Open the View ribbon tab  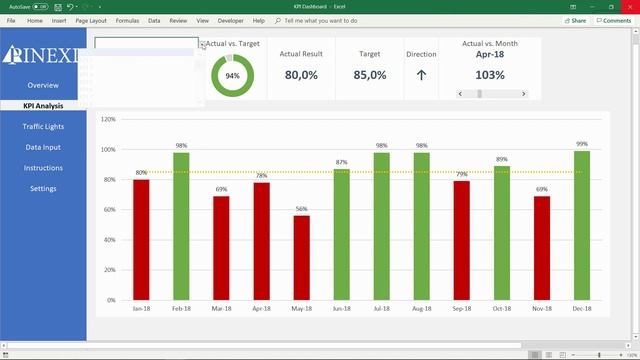(202, 20)
